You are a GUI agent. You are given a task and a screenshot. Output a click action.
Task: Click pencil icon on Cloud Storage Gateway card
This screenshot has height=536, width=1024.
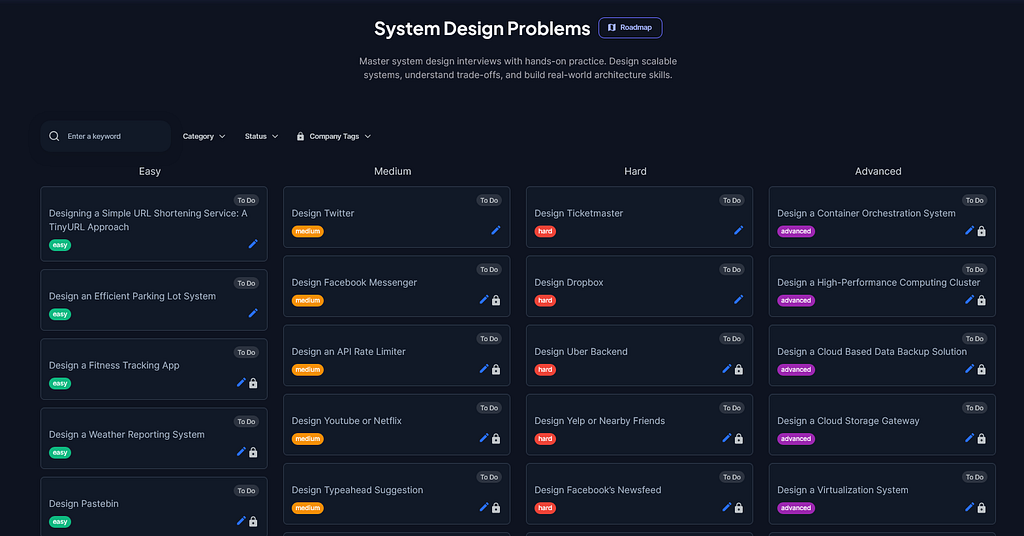pos(970,438)
